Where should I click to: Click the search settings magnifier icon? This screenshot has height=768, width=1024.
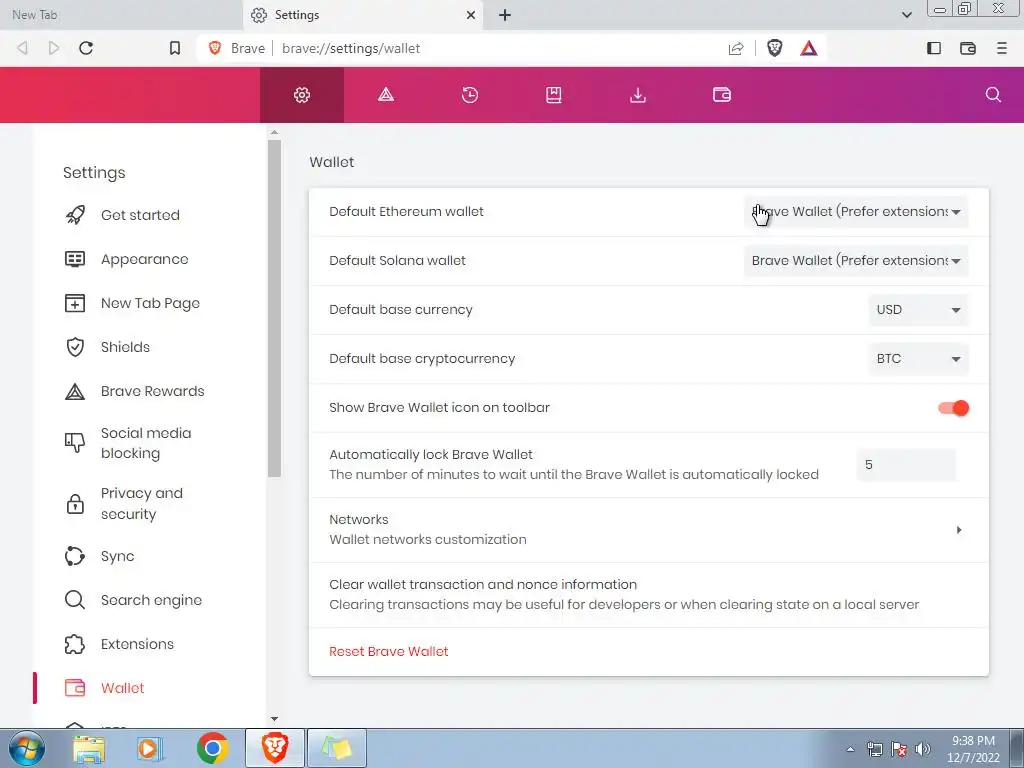pyautogui.click(x=993, y=95)
